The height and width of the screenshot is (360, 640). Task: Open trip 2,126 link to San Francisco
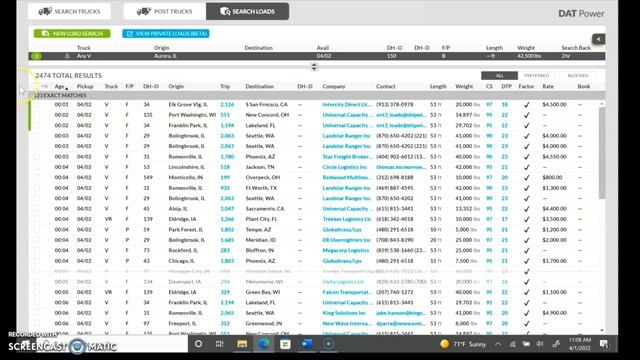pos(227,104)
